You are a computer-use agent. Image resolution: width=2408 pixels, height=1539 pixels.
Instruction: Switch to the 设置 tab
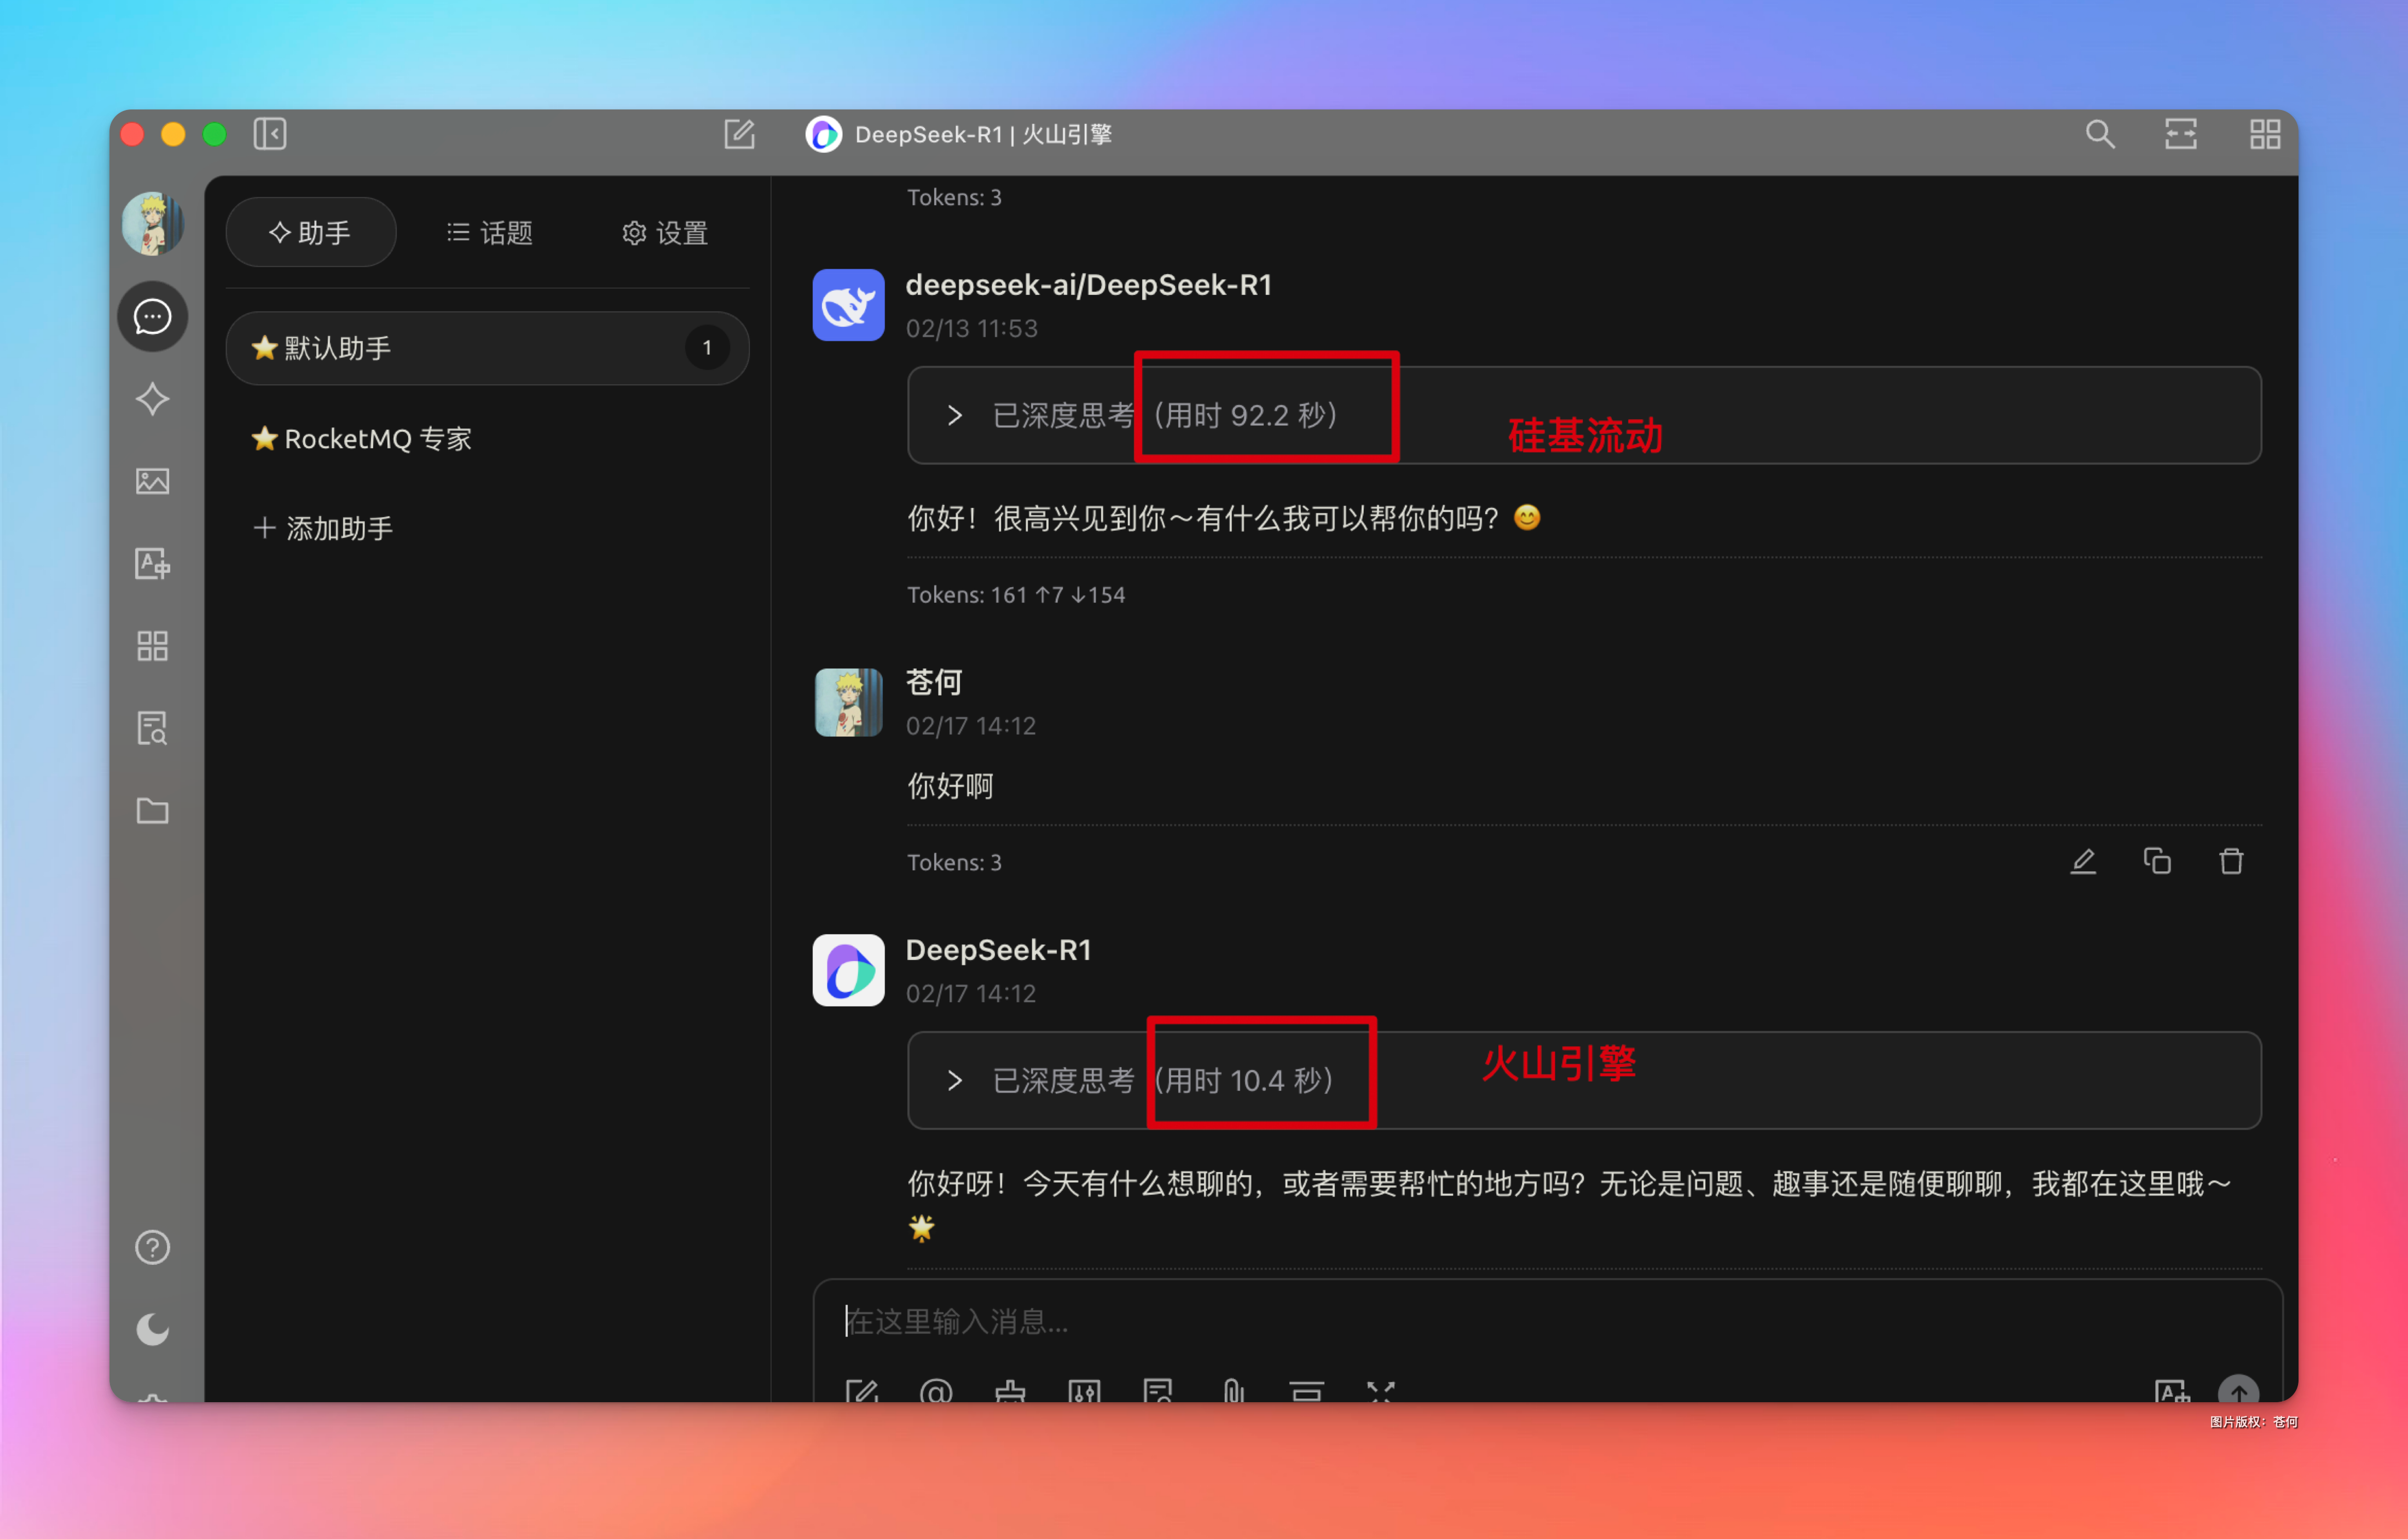point(665,233)
